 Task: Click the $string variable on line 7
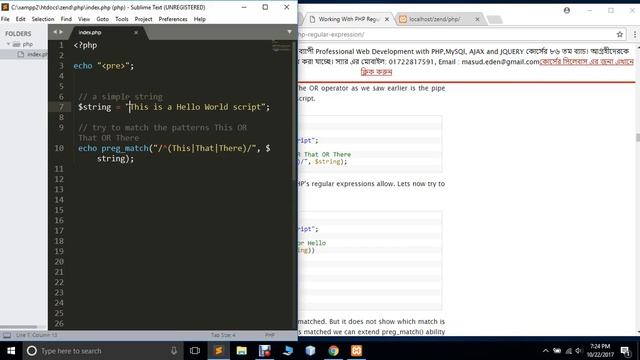pos(95,107)
